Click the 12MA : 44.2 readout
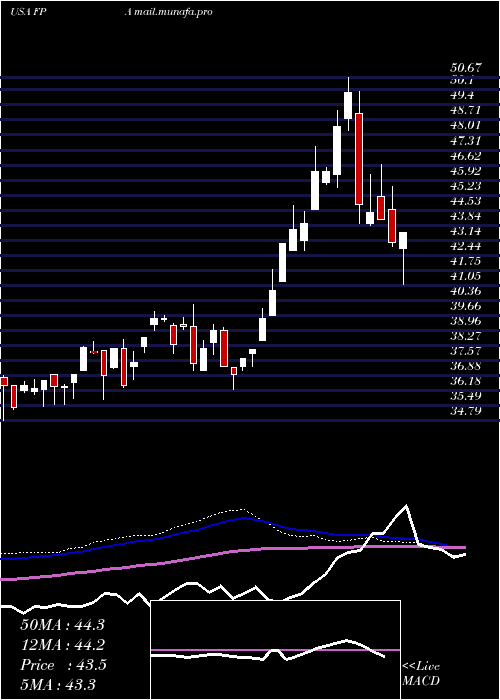This screenshot has height=700, width=500. pyautogui.click(x=62, y=645)
